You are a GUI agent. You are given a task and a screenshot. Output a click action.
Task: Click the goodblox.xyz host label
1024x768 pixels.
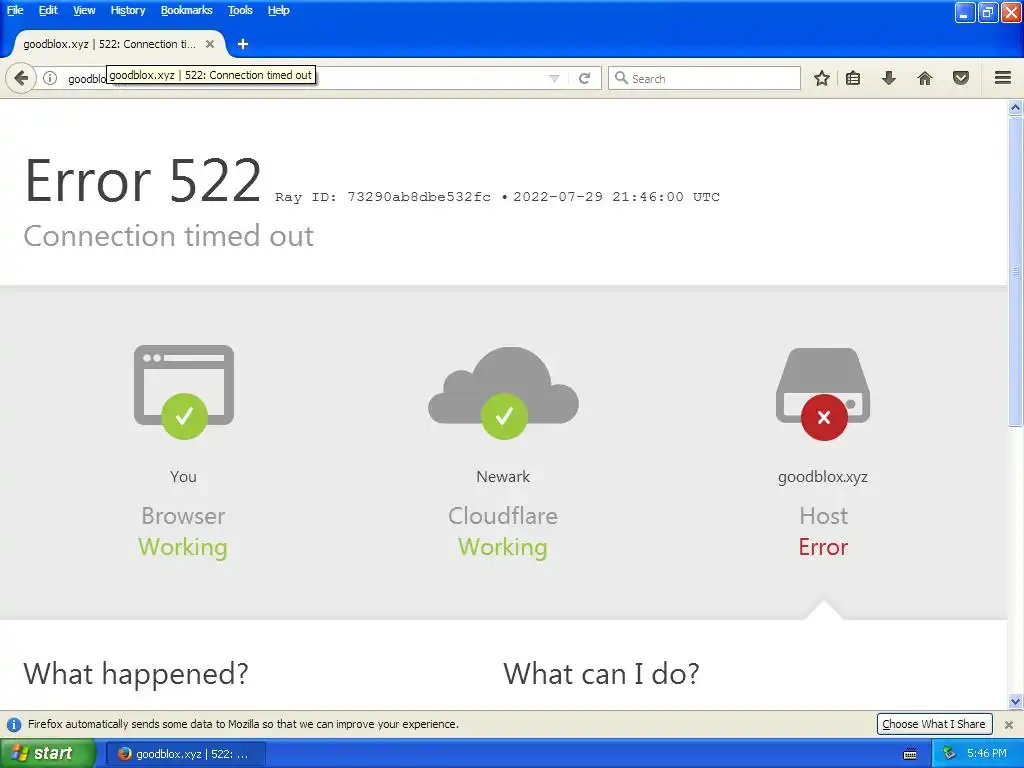point(823,477)
